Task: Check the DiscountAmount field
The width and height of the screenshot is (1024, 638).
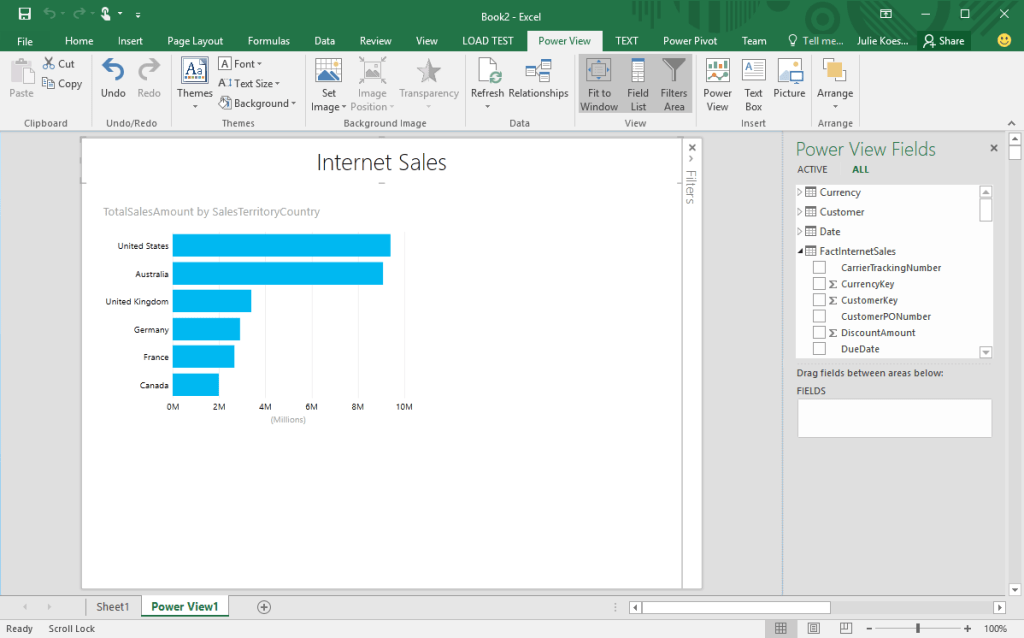Action: 819,333
